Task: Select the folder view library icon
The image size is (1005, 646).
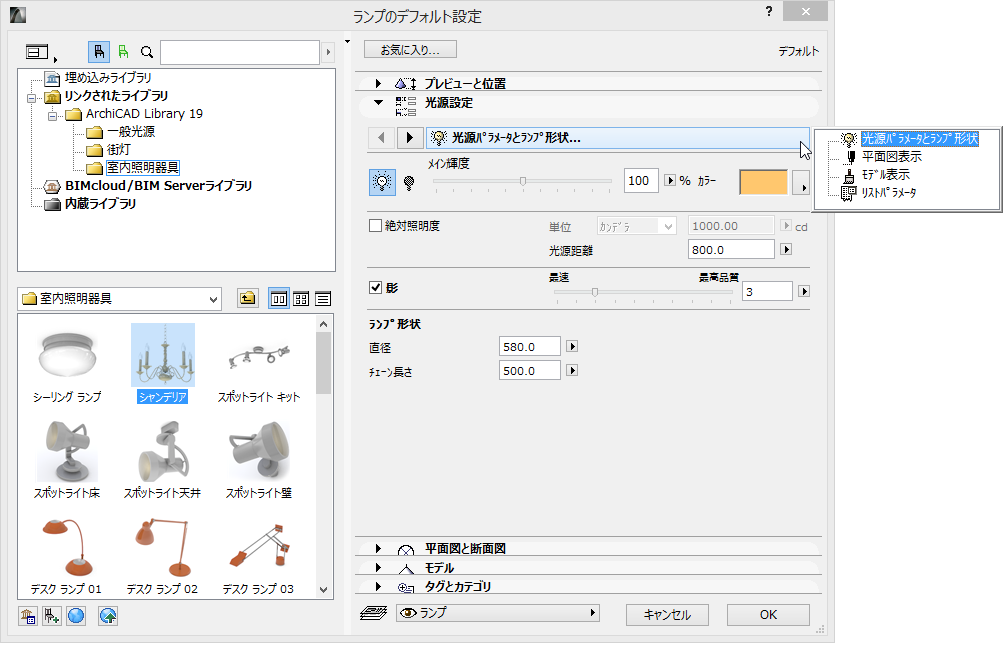Action: [x=99, y=52]
